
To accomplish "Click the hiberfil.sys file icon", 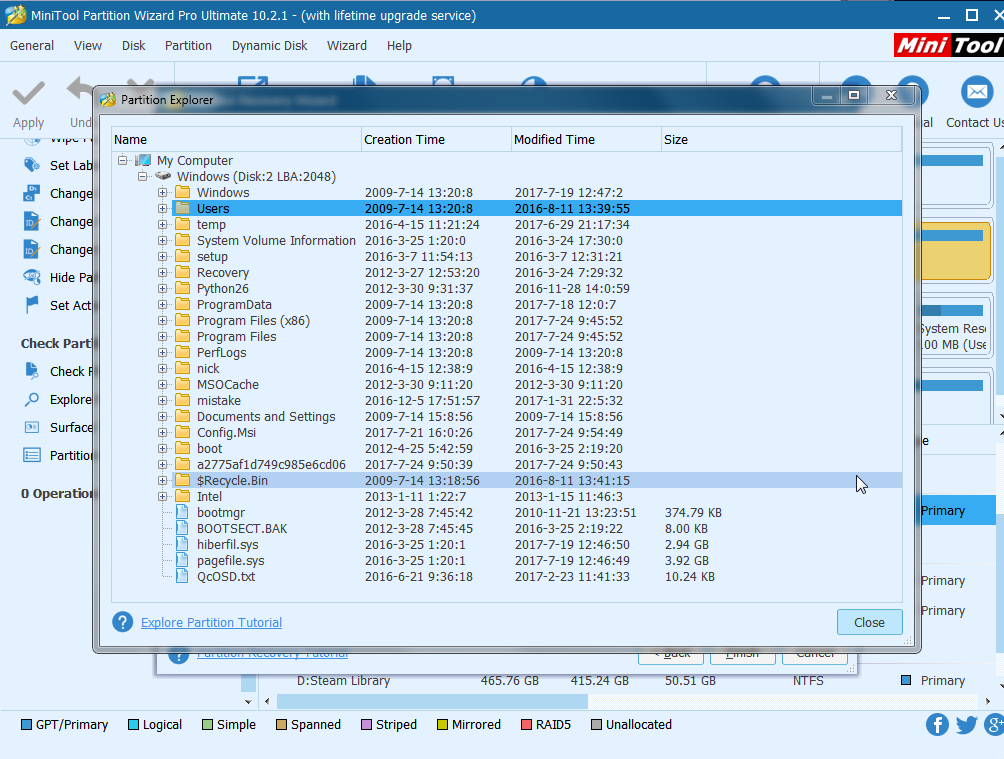I will click(x=182, y=544).
